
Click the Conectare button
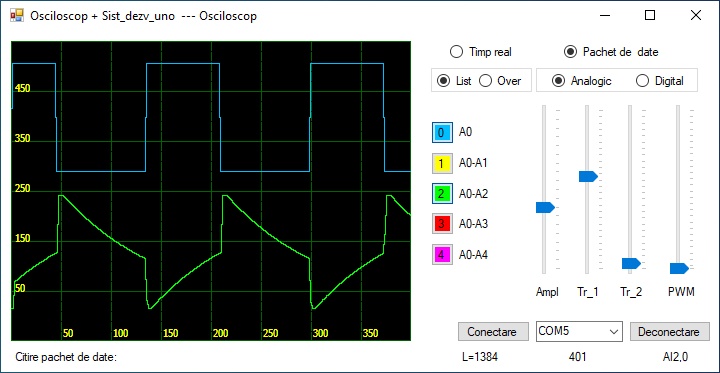coord(493,332)
